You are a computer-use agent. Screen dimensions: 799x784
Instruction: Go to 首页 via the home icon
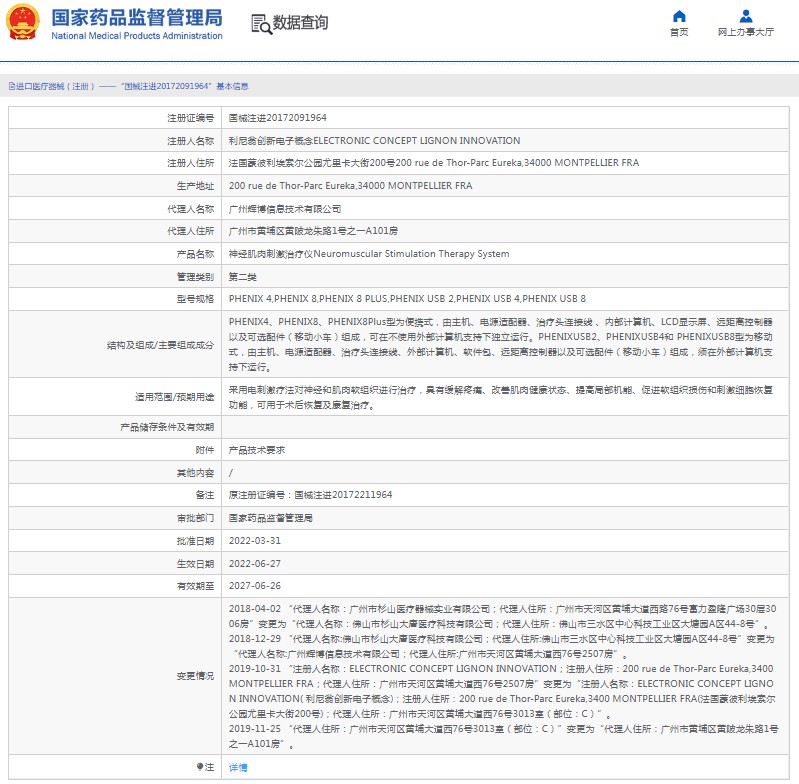[x=679, y=16]
